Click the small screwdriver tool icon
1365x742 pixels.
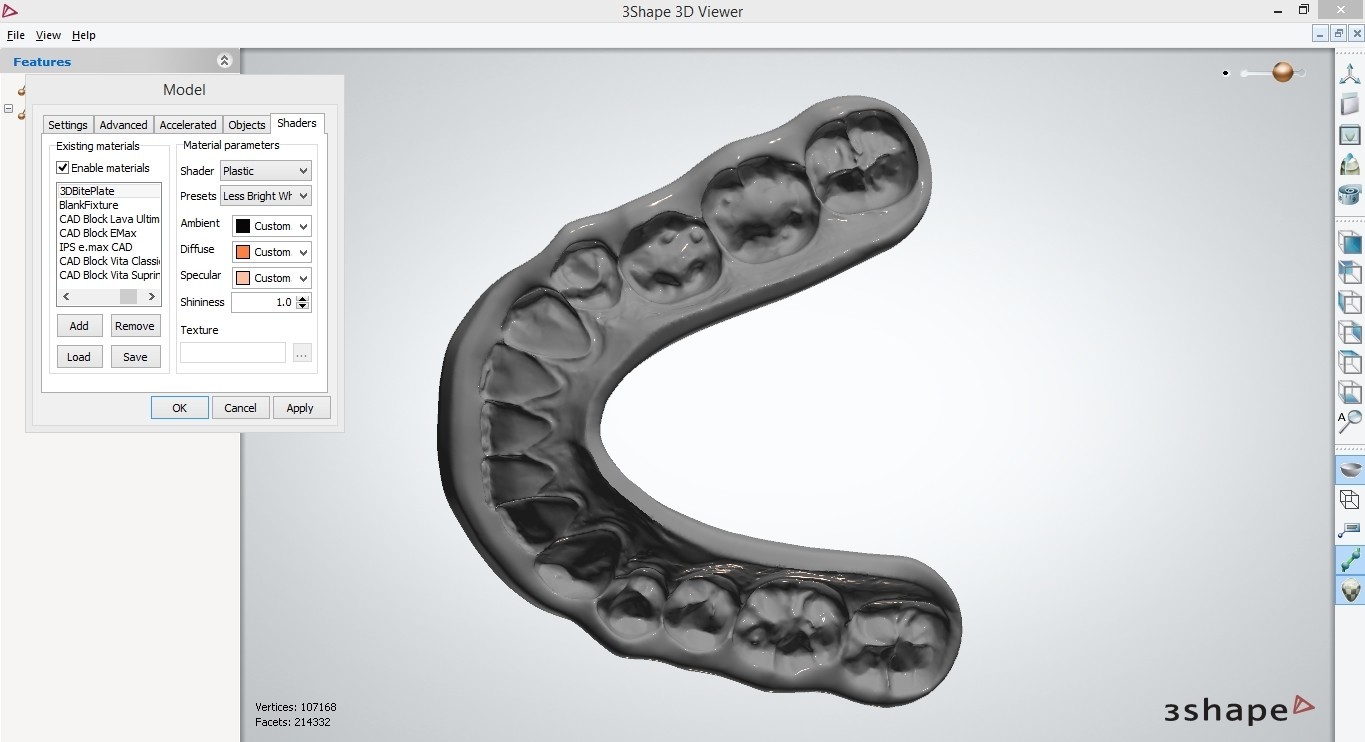(1349, 530)
